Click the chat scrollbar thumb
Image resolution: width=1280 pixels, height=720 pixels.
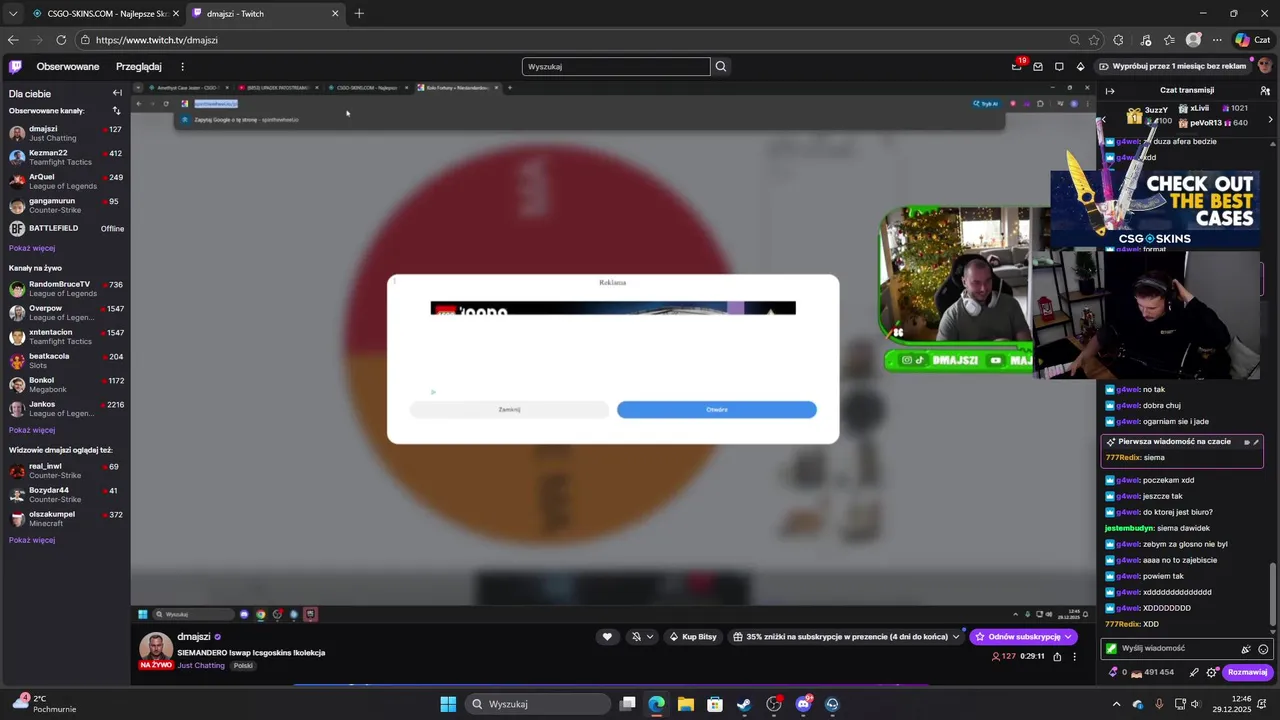click(x=1273, y=595)
